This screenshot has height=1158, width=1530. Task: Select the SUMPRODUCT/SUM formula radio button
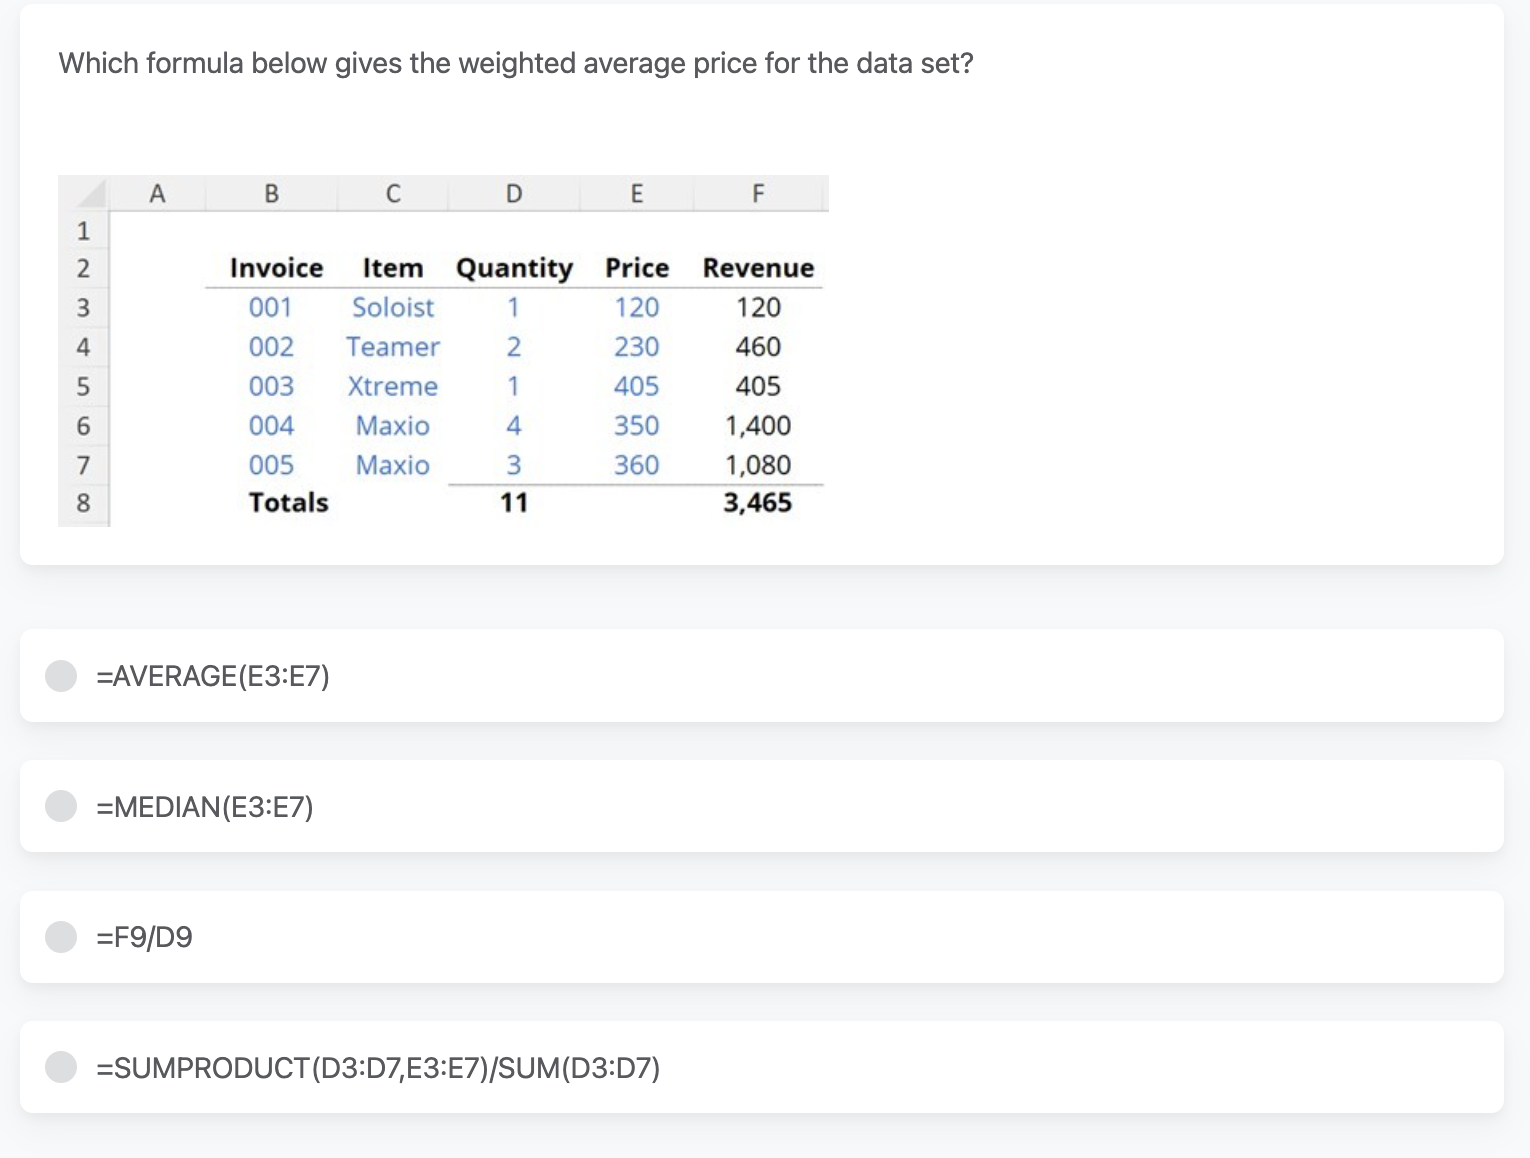tap(61, 1067)
